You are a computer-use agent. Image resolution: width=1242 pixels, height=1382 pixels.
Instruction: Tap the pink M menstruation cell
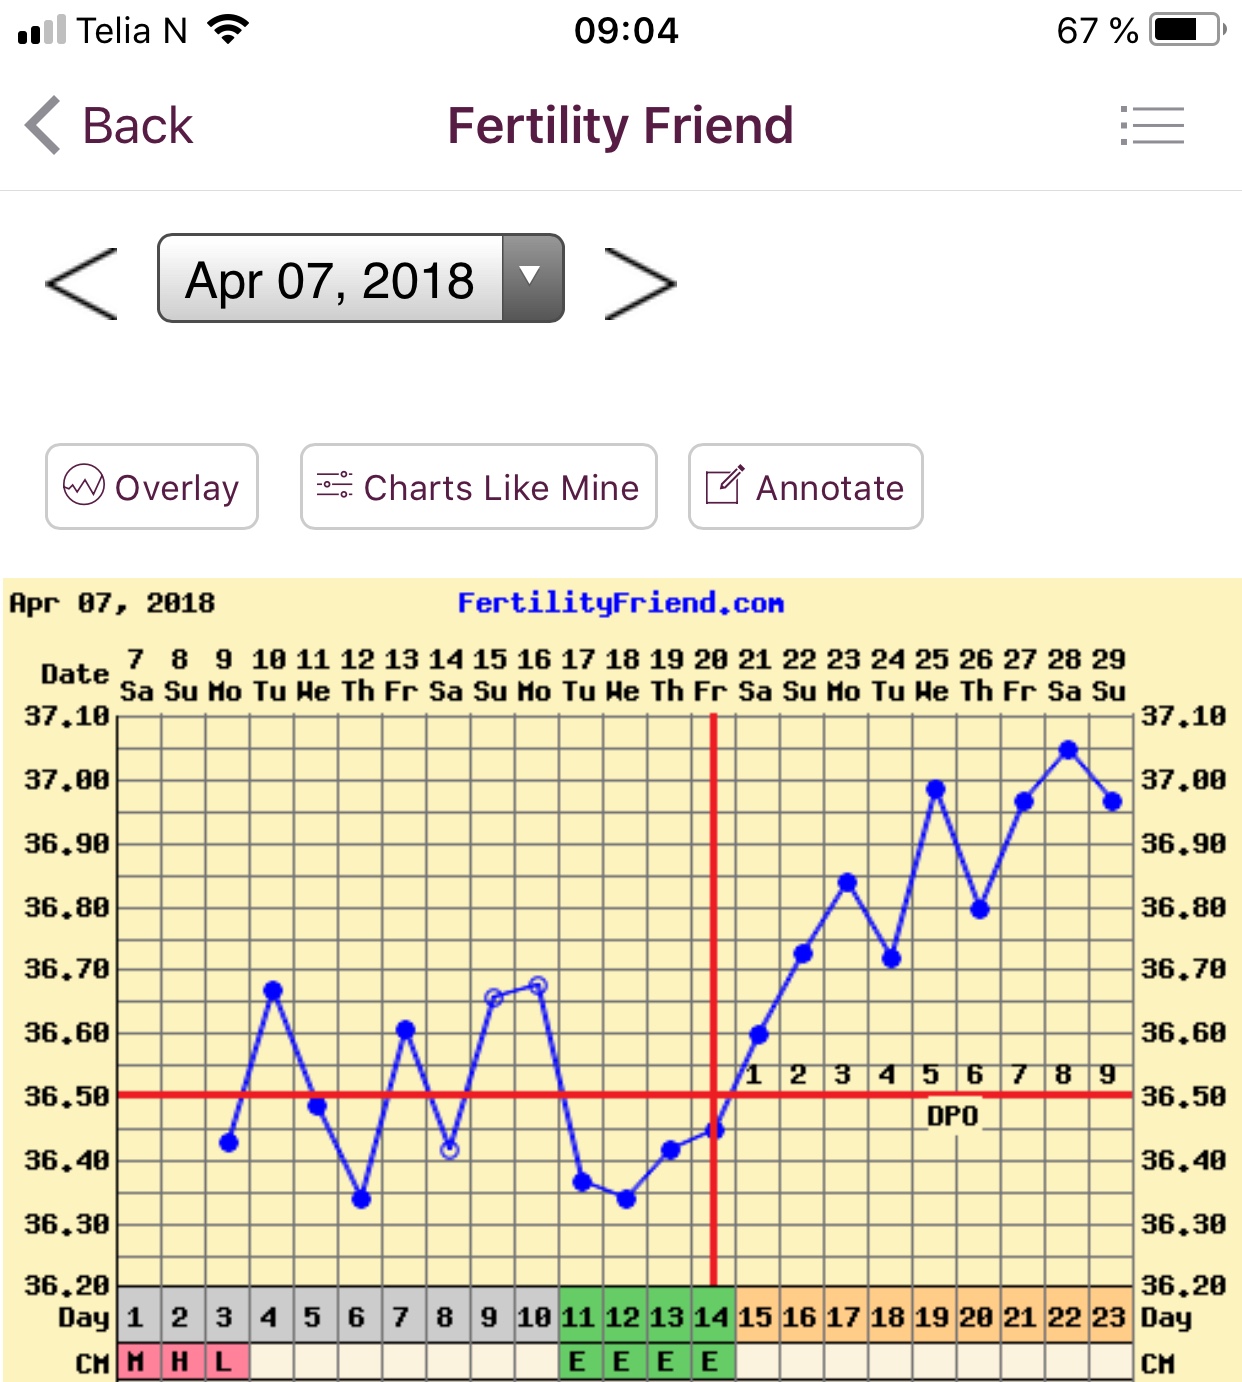click(137, 1362)
